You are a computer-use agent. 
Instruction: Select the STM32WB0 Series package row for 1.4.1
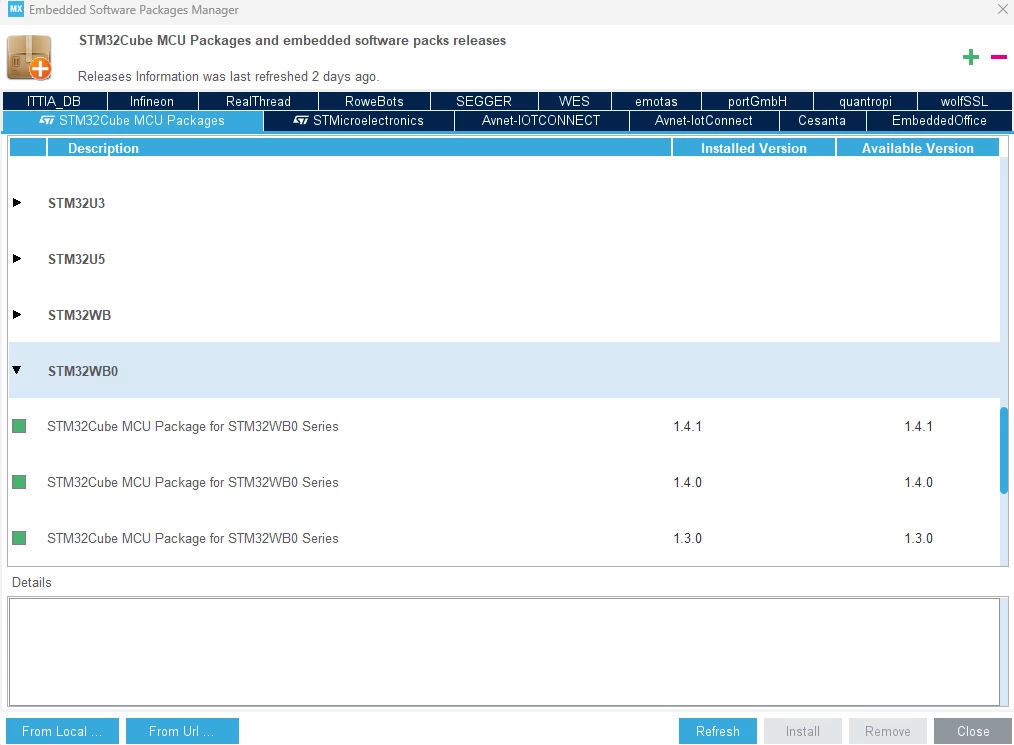(504, 426)
